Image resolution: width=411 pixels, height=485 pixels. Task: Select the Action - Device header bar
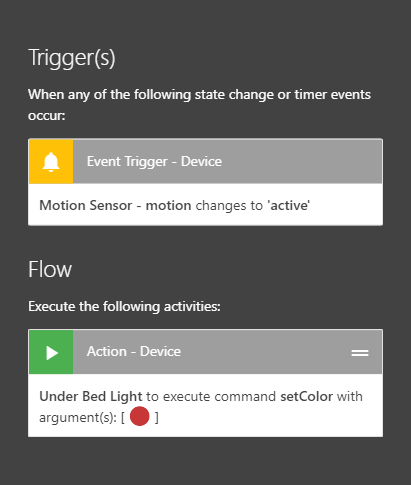[205, 352]
